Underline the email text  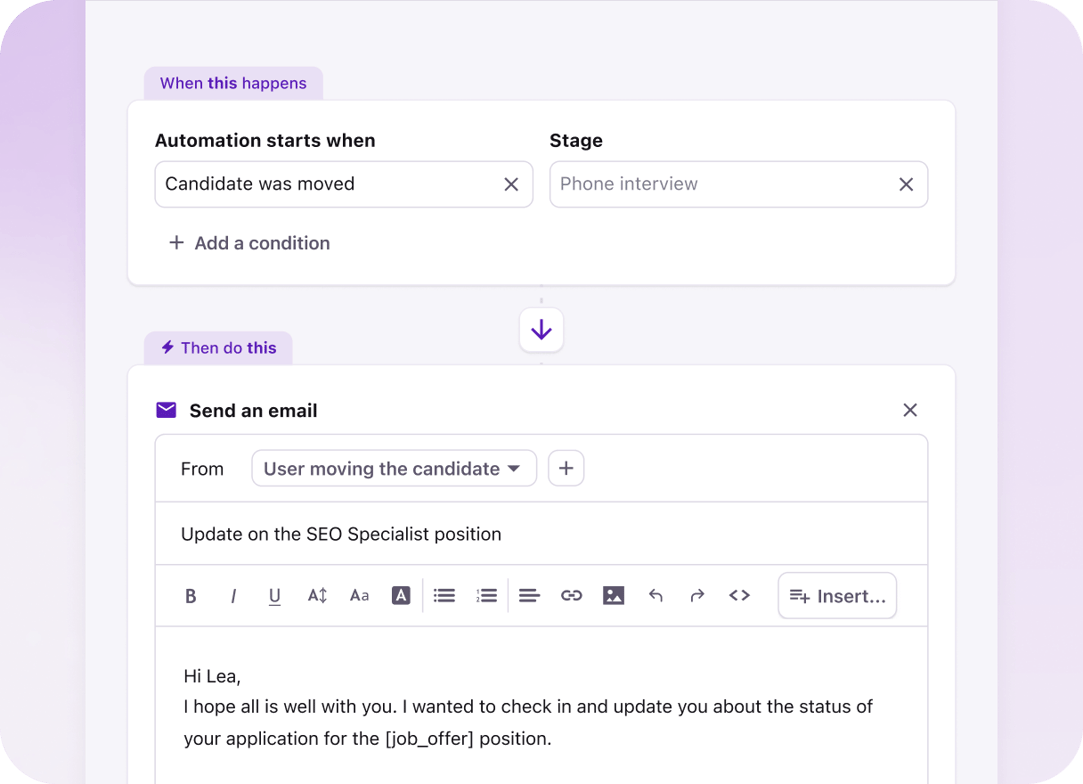click(x=275, y=595)
